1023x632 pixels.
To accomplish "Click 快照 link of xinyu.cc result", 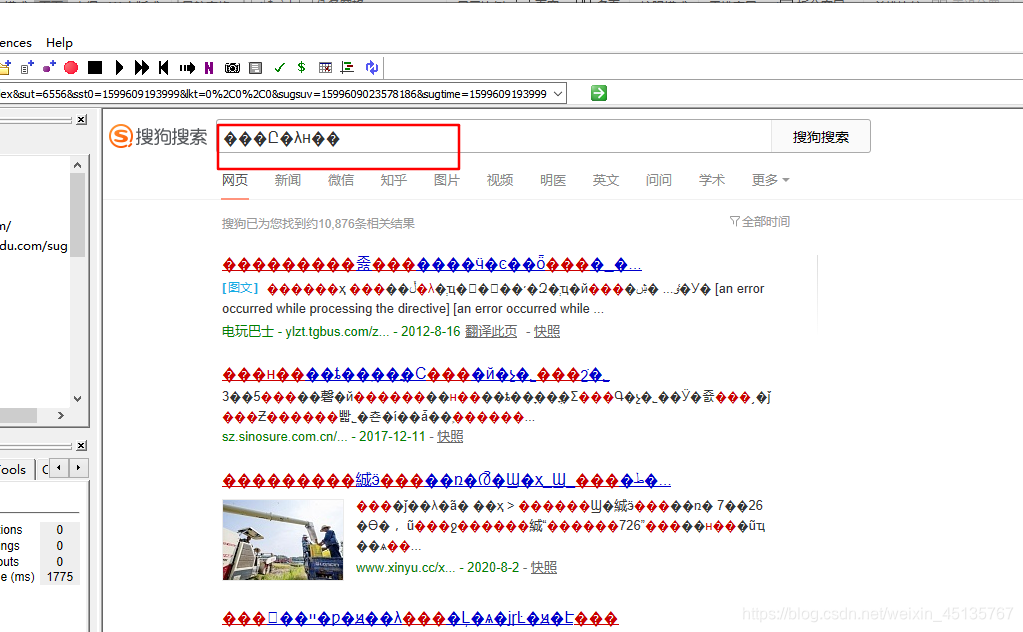I will tap(543, 567).
